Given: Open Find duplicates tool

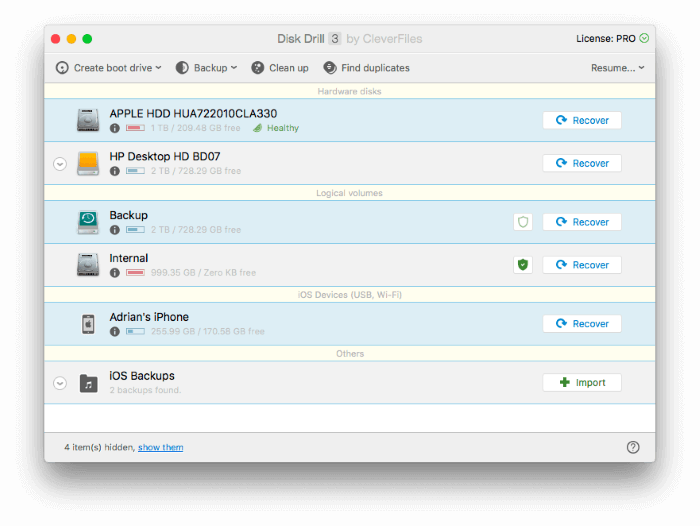Looking at the screenshot, I should [x=367, y=68].
